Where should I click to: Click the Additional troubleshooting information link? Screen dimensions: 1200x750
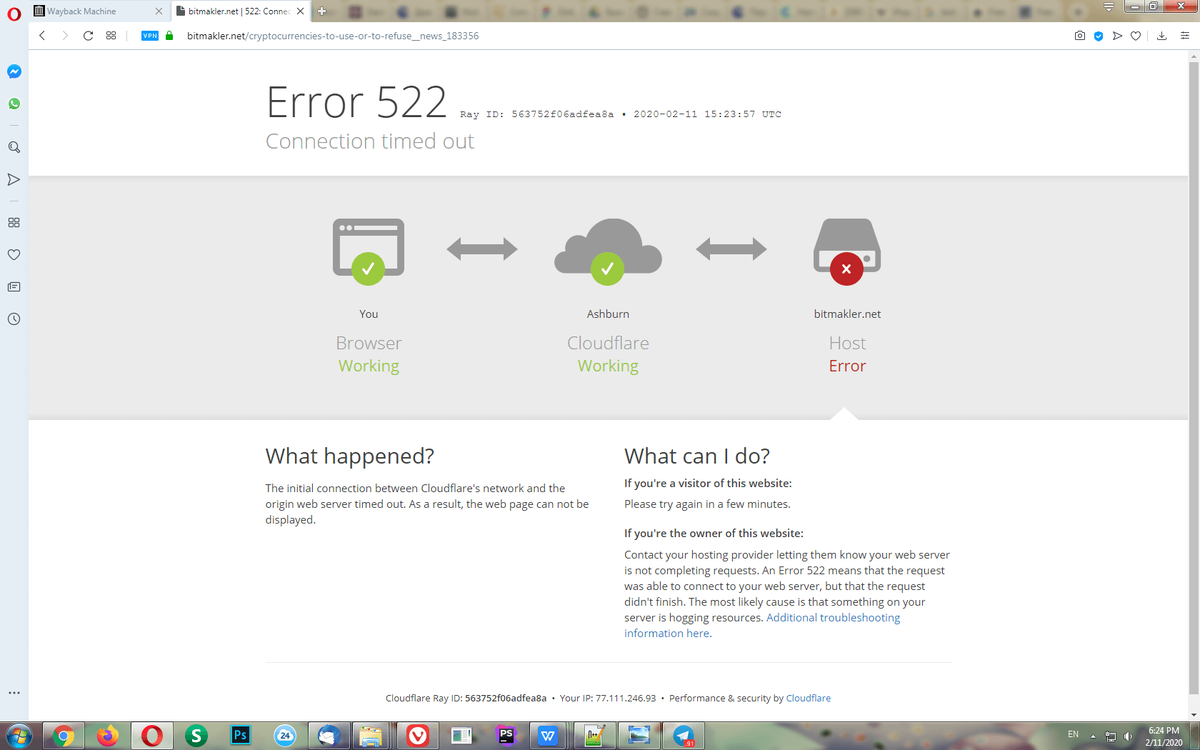tap(762, 625)
